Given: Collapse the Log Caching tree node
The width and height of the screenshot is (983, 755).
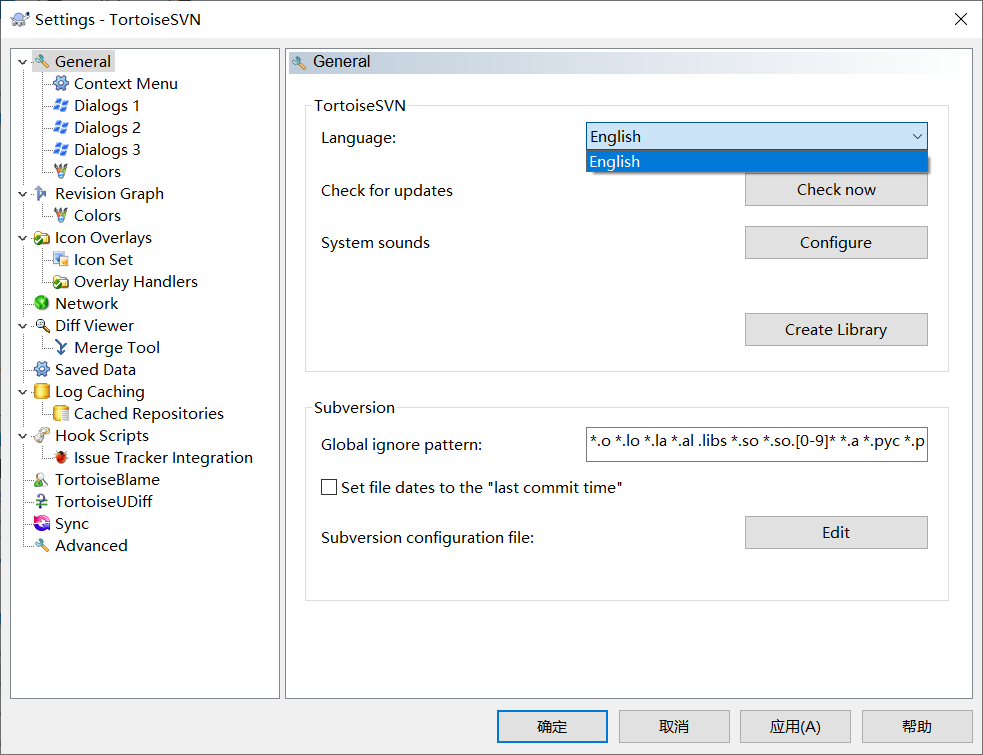Looking at the screenshot, I should [x=23, y=392].
